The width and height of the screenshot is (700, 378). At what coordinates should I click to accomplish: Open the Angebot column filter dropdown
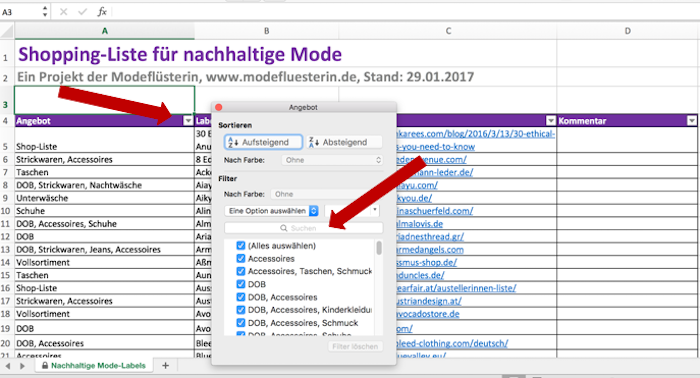(188, 121)
